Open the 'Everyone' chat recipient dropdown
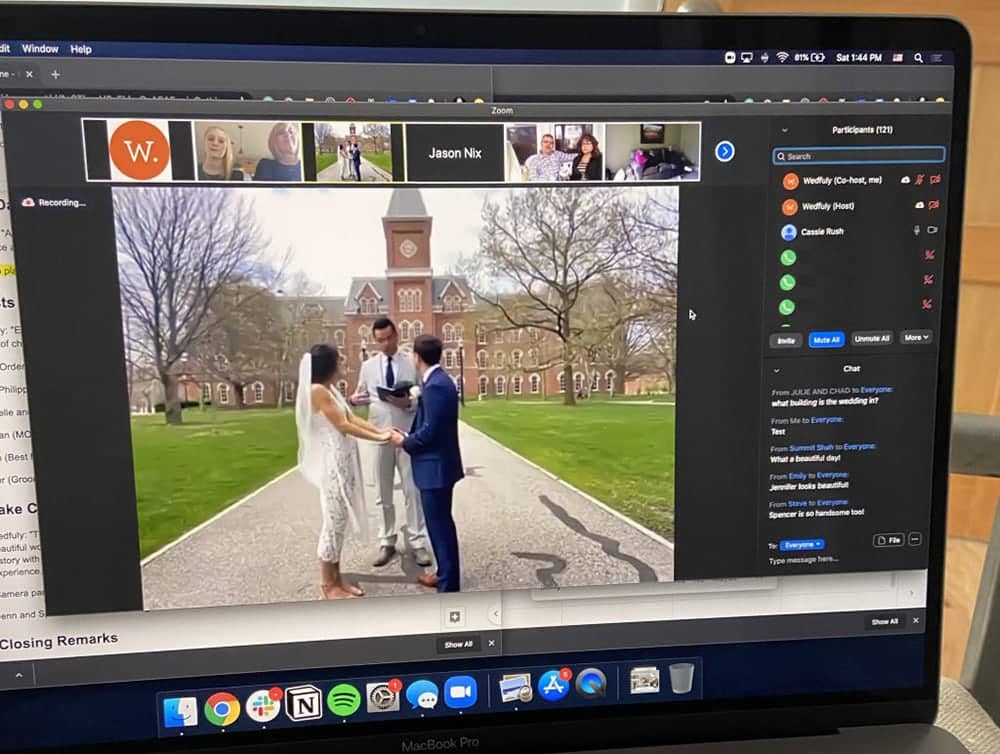Image resolution: width=1000 pixels, height=754 pixels. (x=802, y=545)
